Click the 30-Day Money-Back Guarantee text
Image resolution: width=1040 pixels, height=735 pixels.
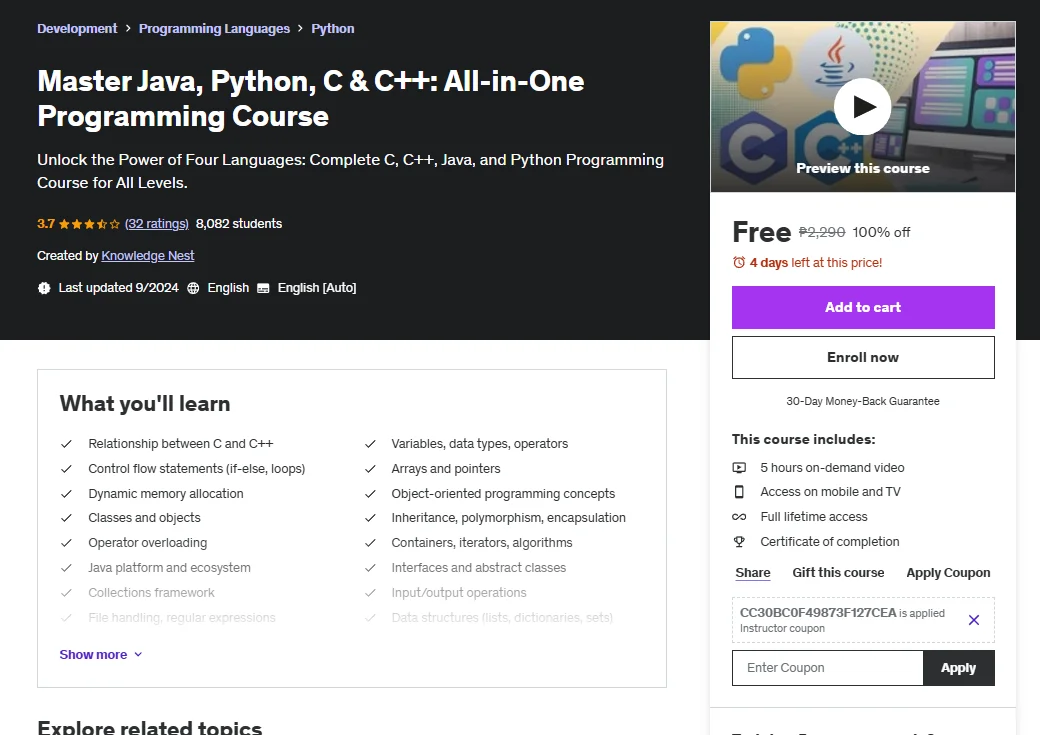tap(863, 401)
